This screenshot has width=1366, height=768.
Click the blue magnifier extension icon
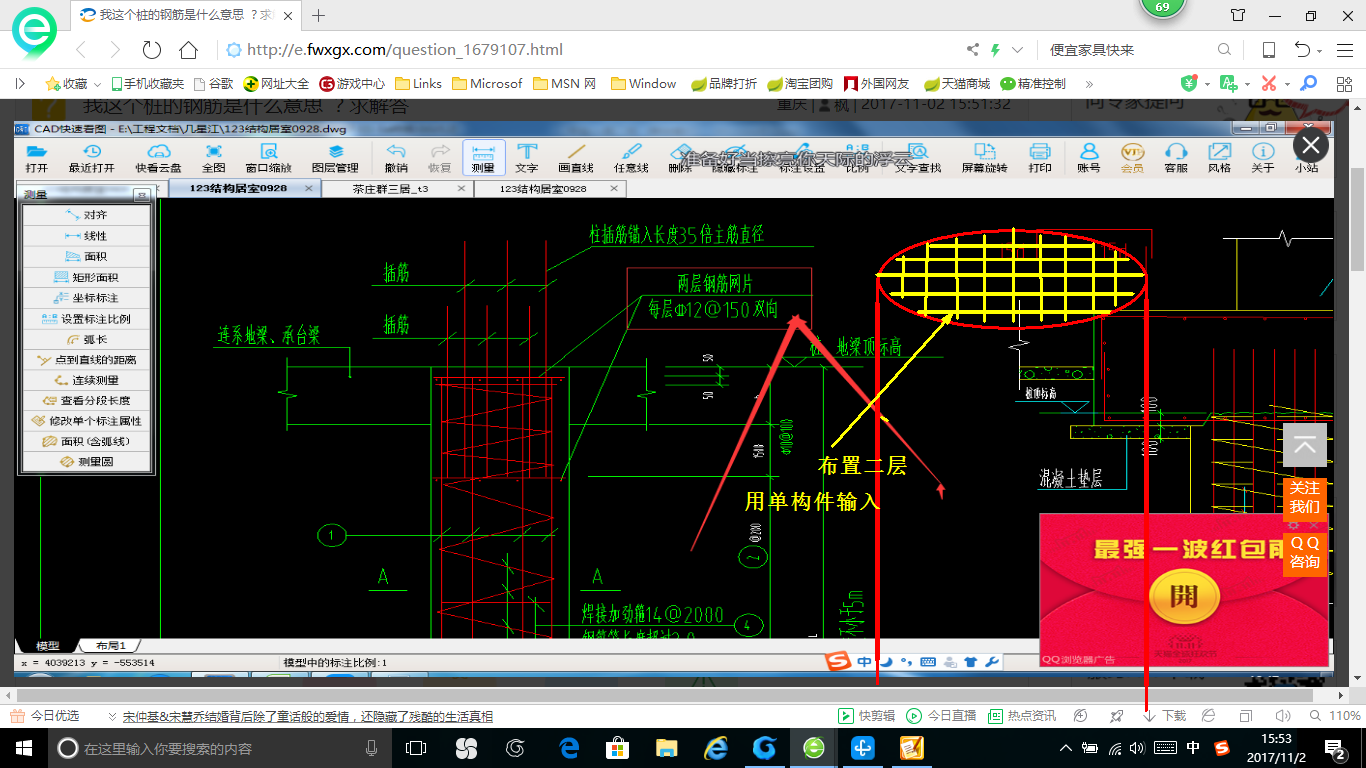(x=1308, y=83)
